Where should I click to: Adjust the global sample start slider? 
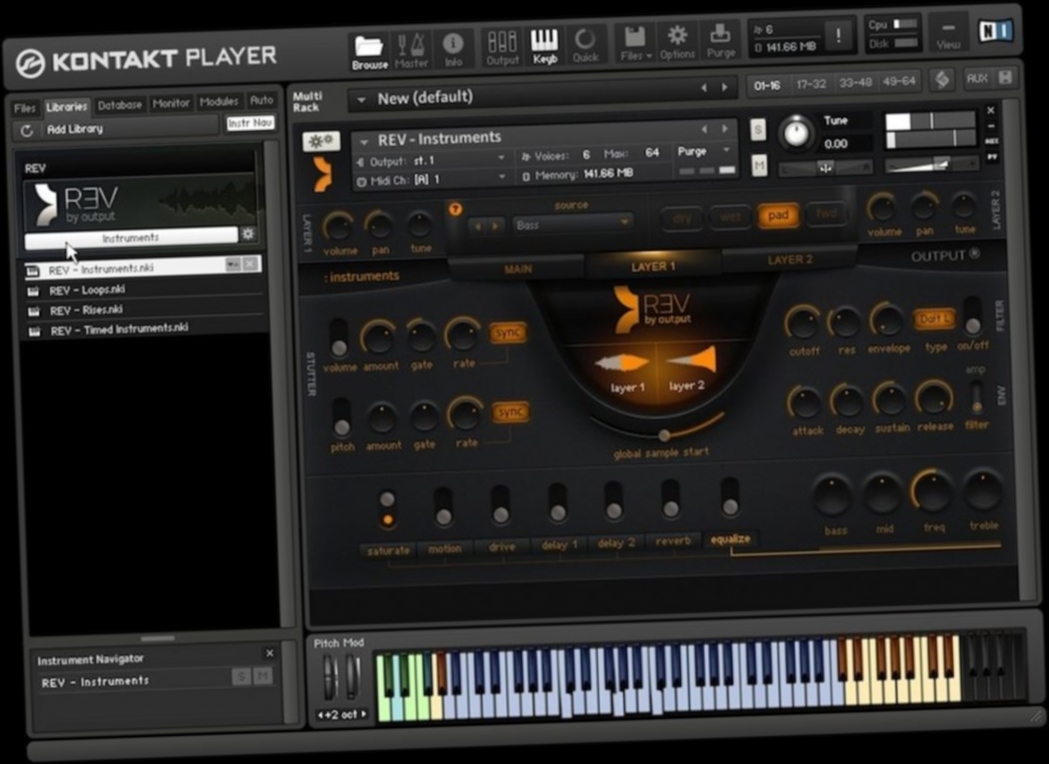tap(664, 435)
